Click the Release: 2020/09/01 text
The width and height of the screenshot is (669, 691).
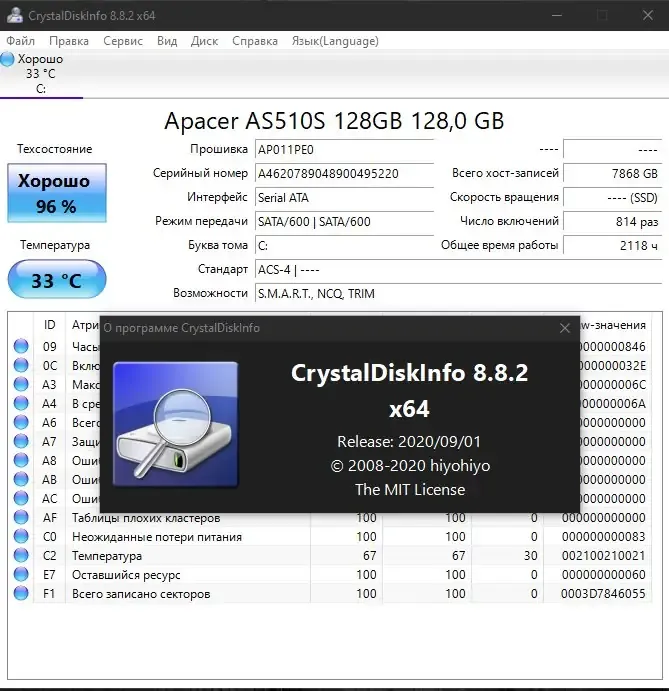click(409, 442)
